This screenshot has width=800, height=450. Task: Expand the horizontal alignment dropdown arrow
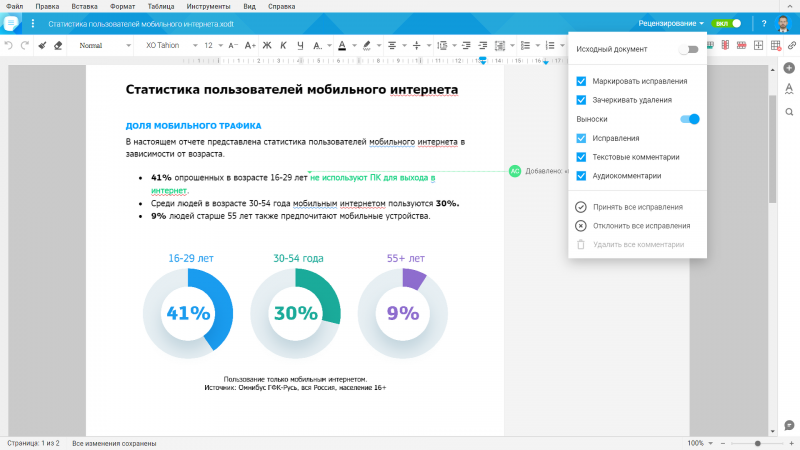404,45
